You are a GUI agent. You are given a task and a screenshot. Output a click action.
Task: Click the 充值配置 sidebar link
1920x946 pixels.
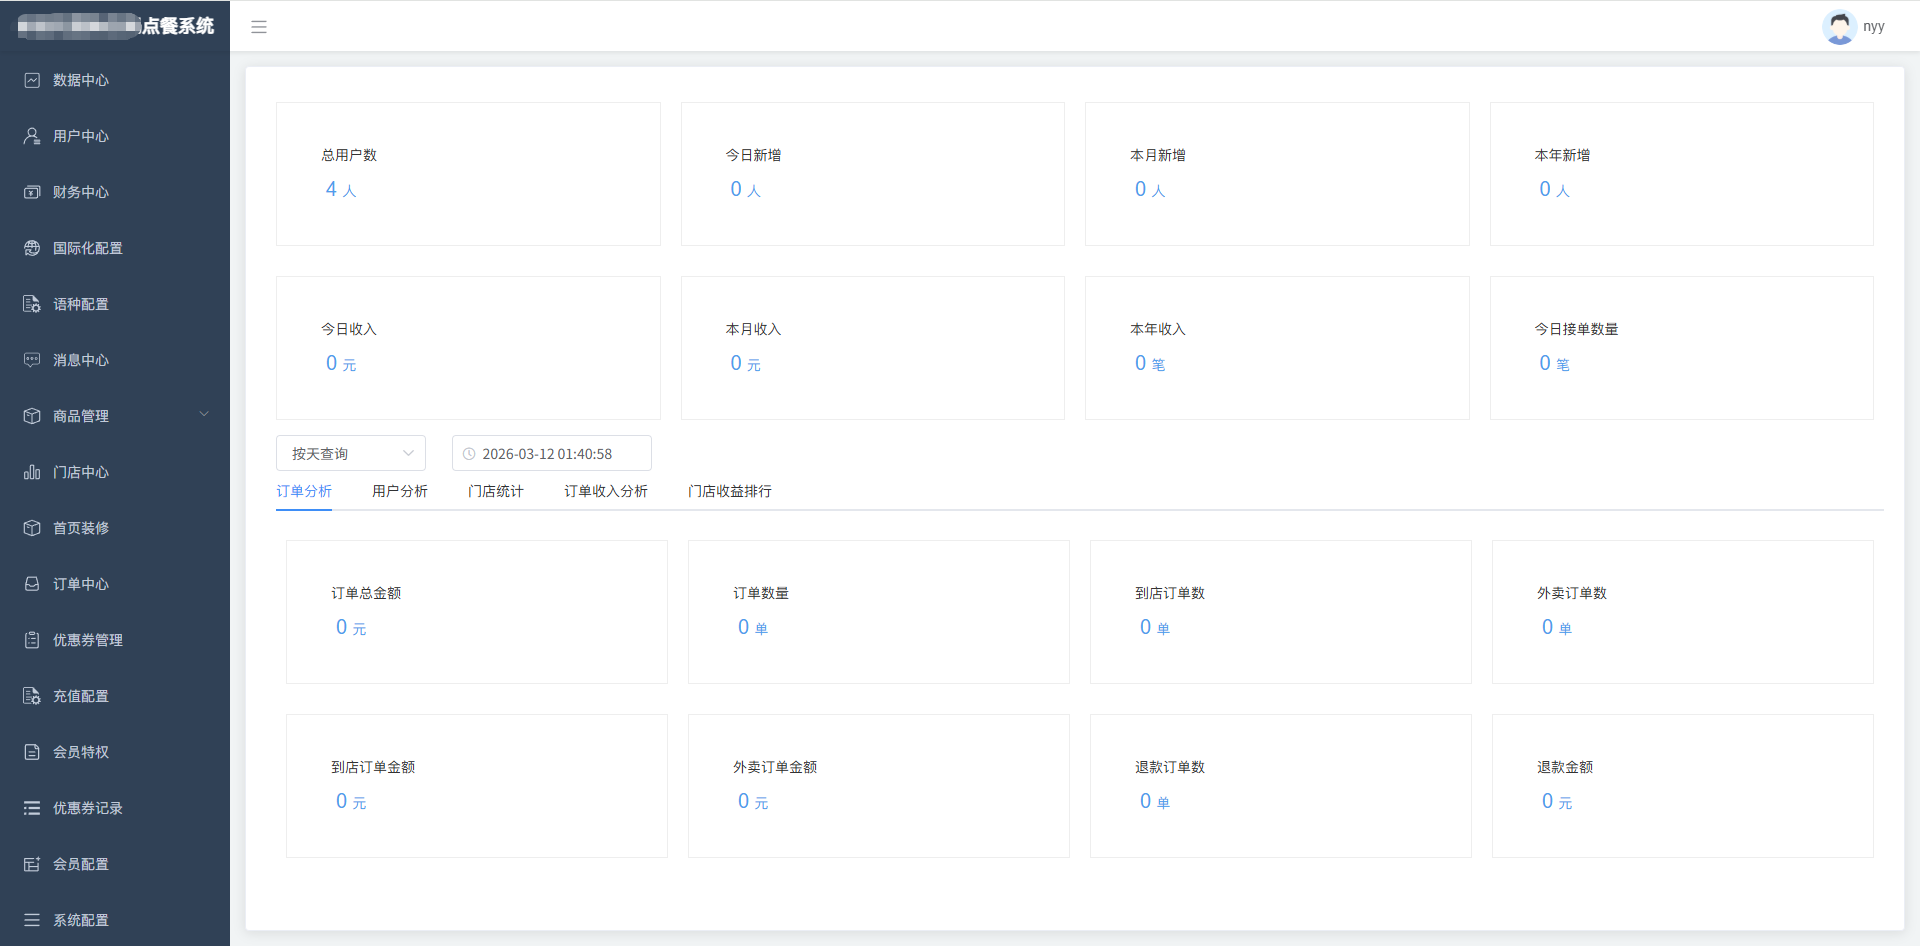(81, 696)
